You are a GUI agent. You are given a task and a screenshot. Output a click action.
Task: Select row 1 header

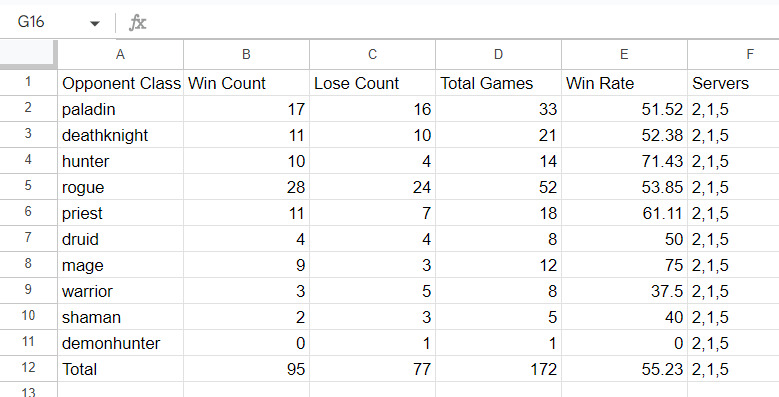[28, 82]
